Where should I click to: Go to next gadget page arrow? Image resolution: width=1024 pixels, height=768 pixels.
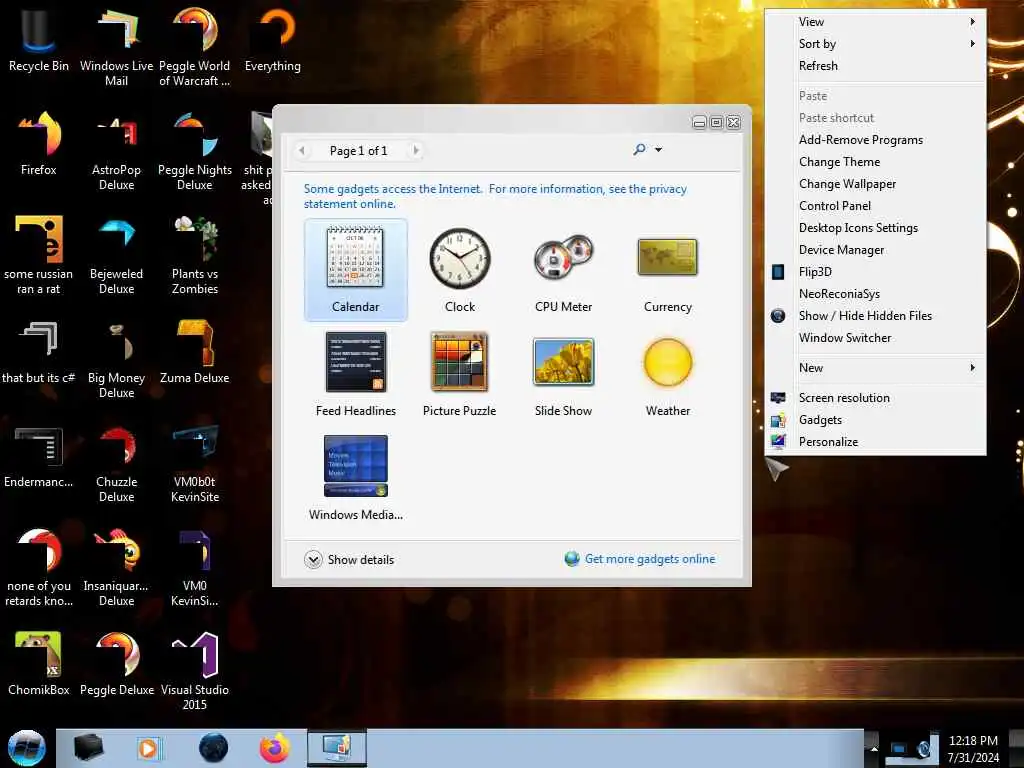[416, 150]
